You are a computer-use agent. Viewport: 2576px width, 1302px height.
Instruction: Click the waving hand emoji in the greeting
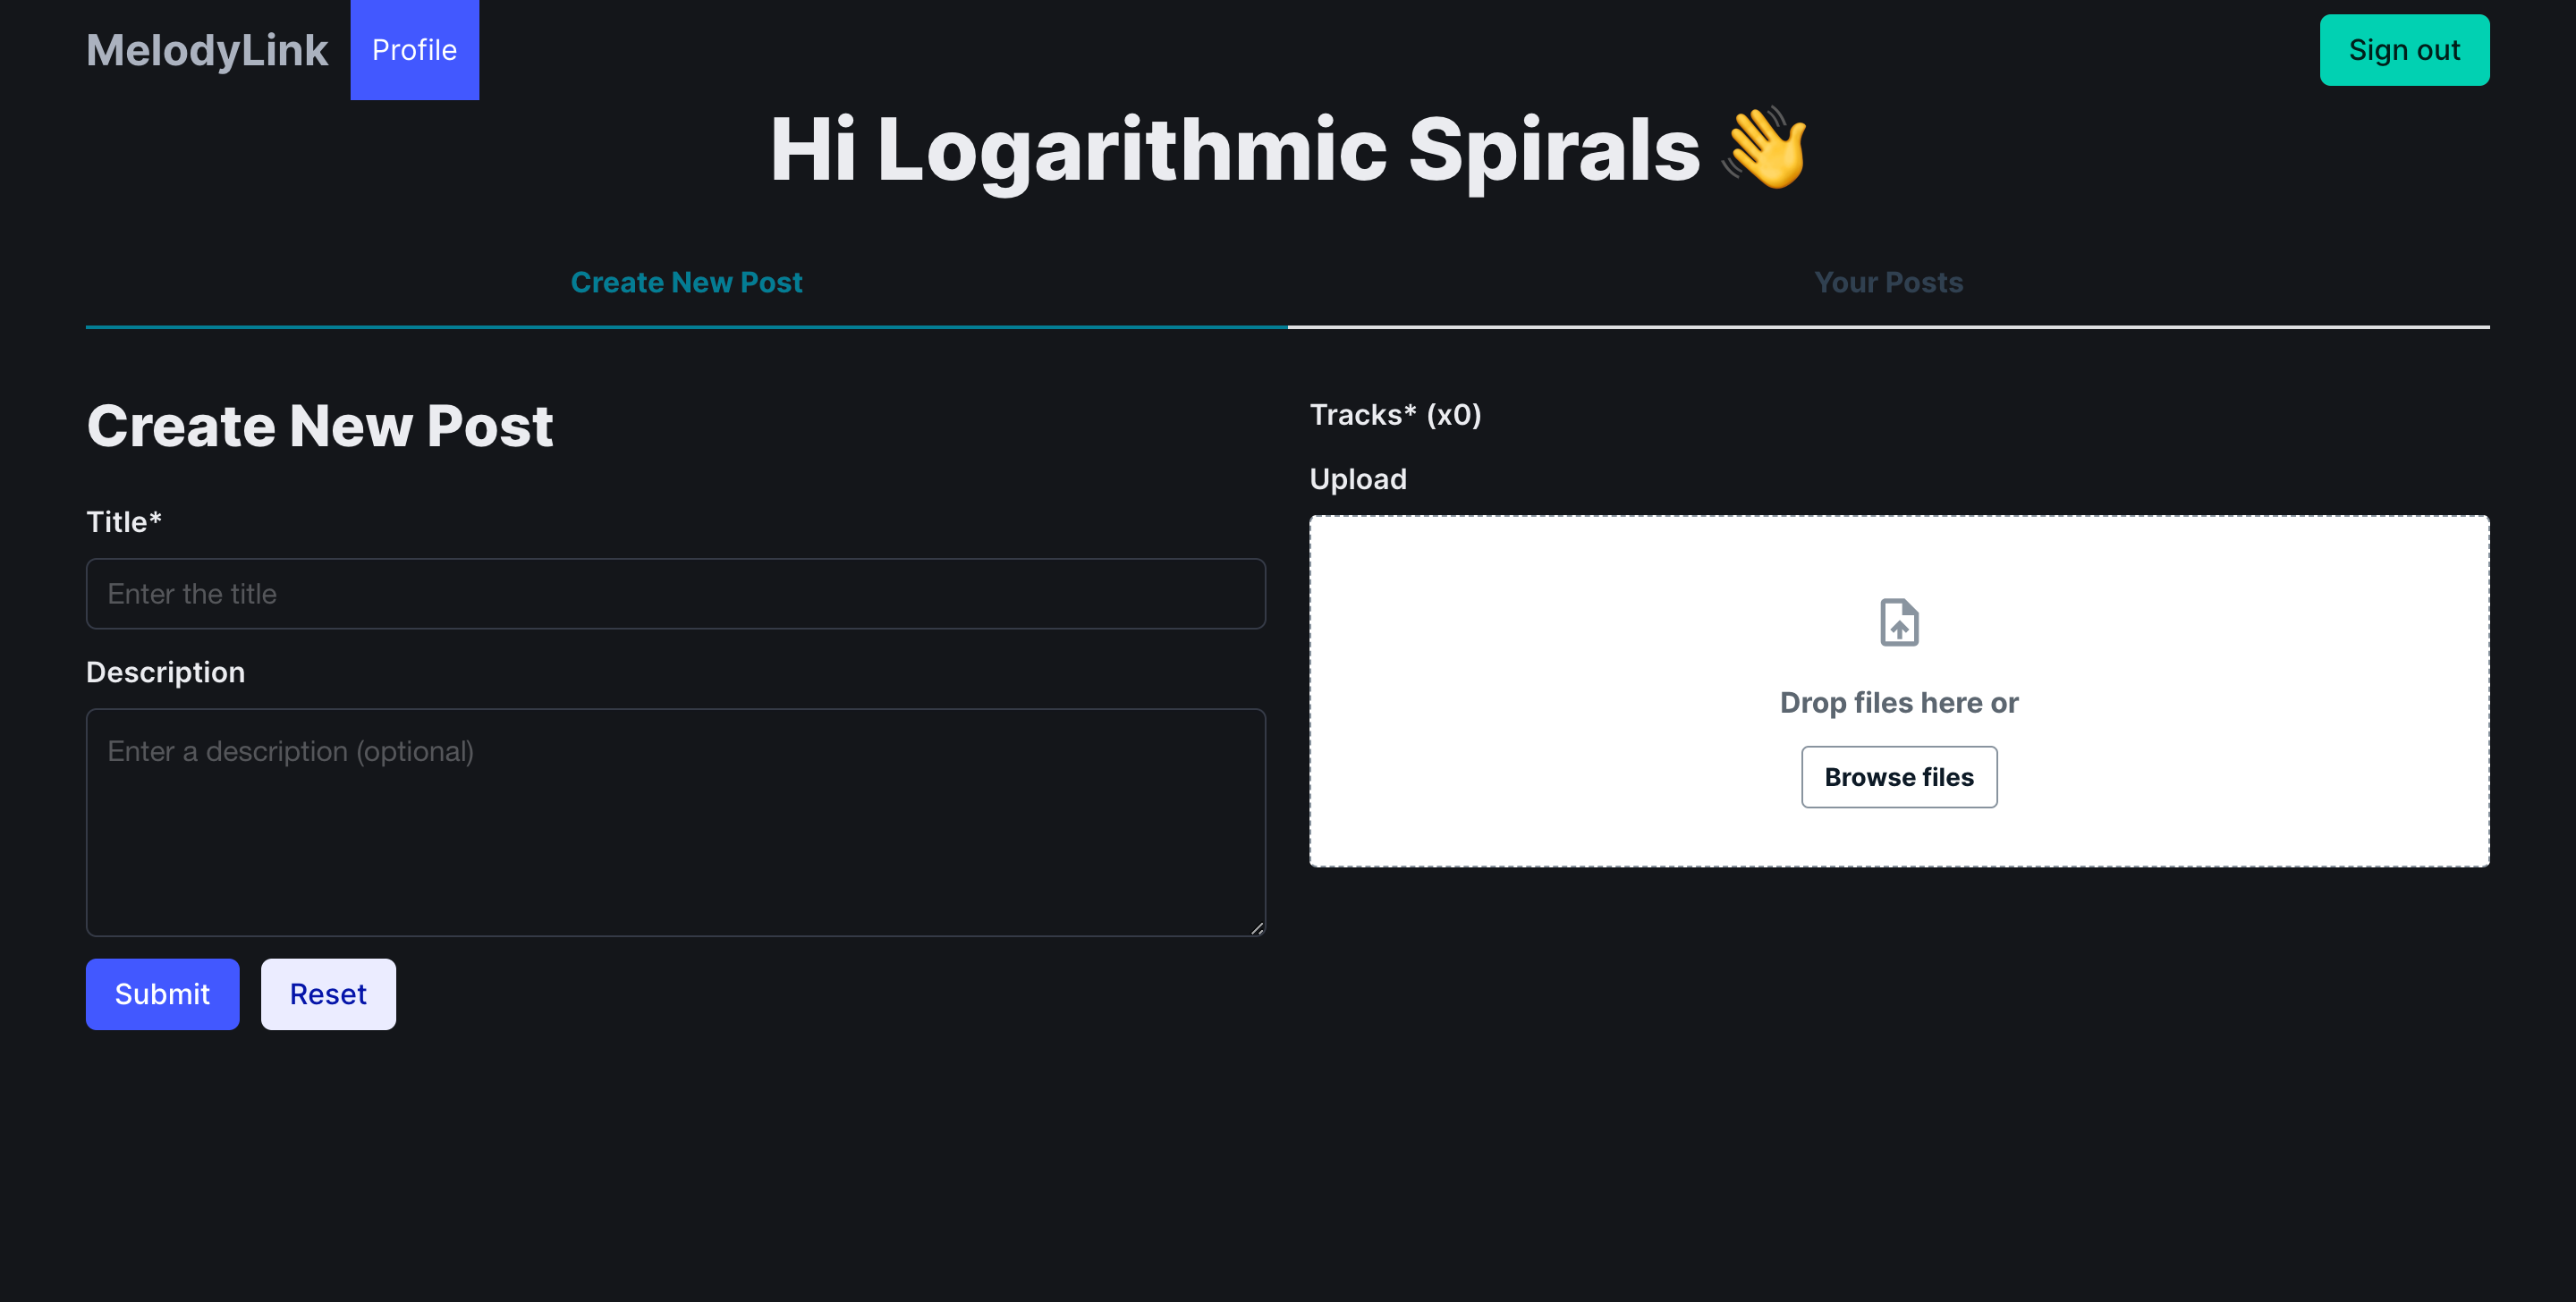pos(1767,152)
